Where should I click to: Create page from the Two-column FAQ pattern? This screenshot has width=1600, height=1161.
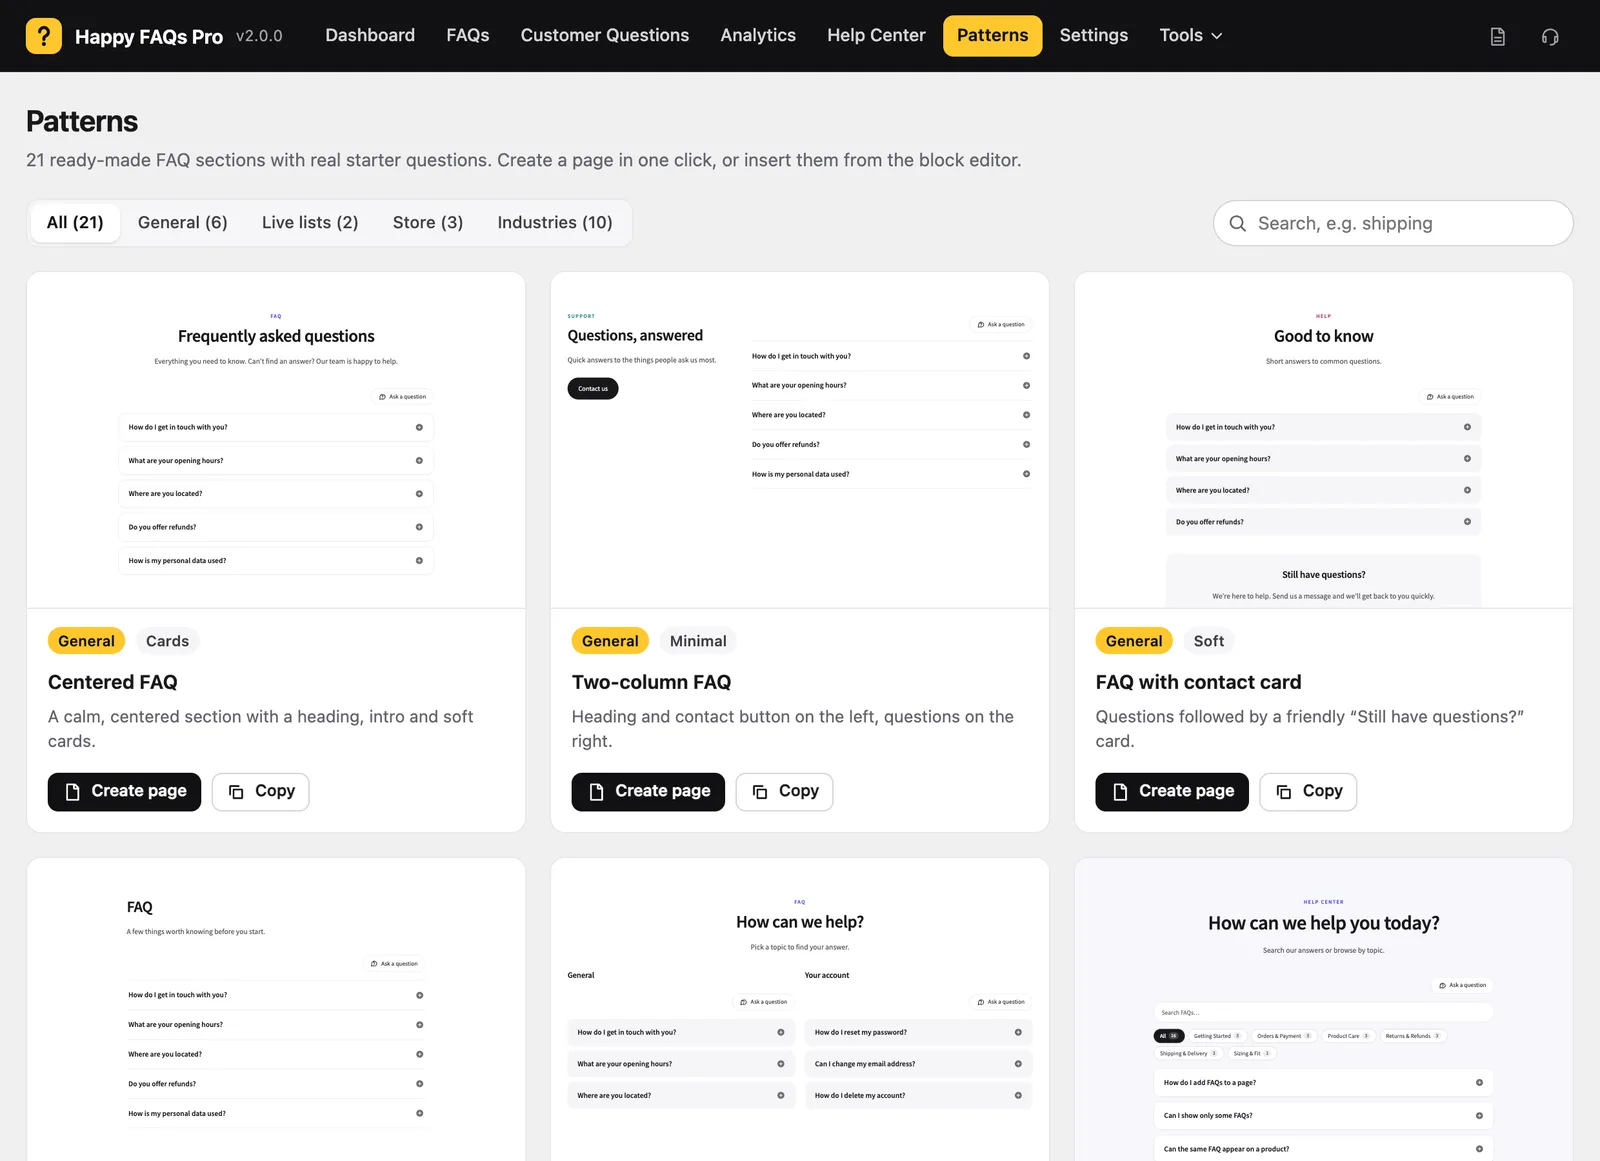648,792
